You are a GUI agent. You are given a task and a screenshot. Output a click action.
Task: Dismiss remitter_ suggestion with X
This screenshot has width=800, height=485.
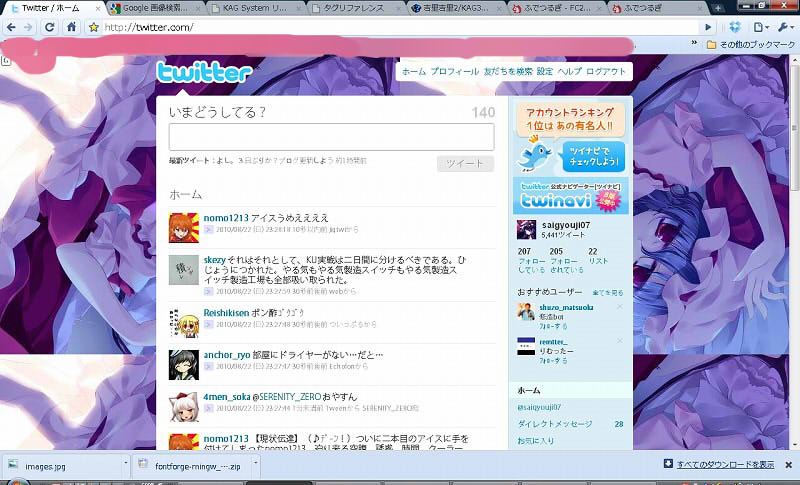(619, 341)
